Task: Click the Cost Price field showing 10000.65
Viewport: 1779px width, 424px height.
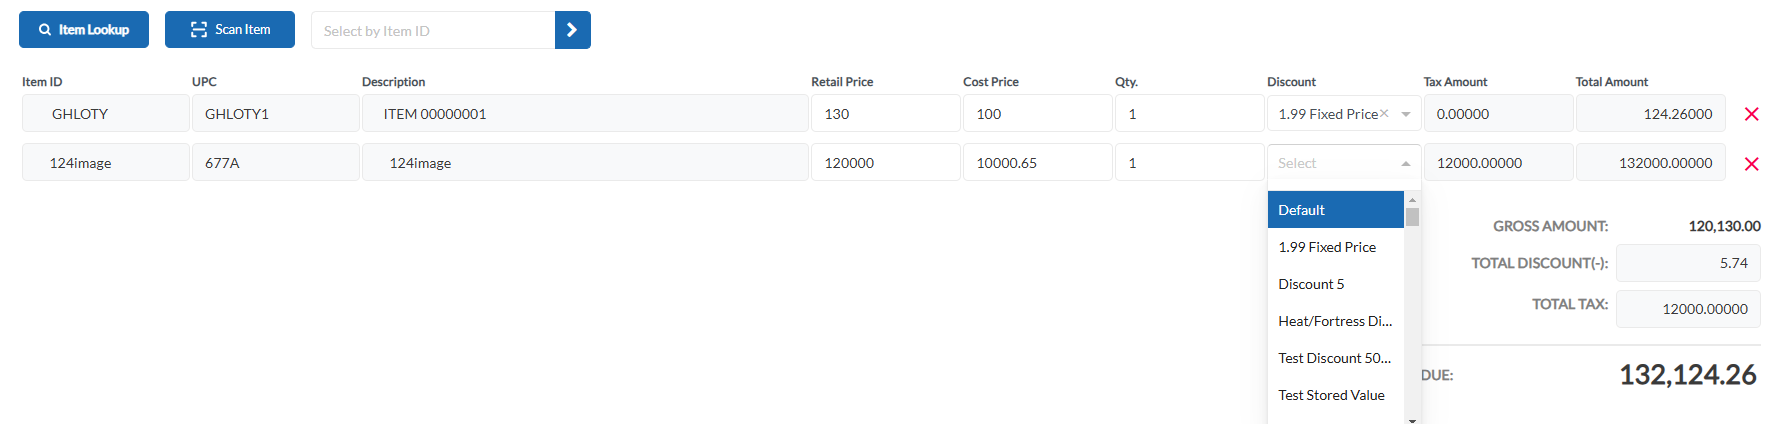Action: tap(1037, 163)
